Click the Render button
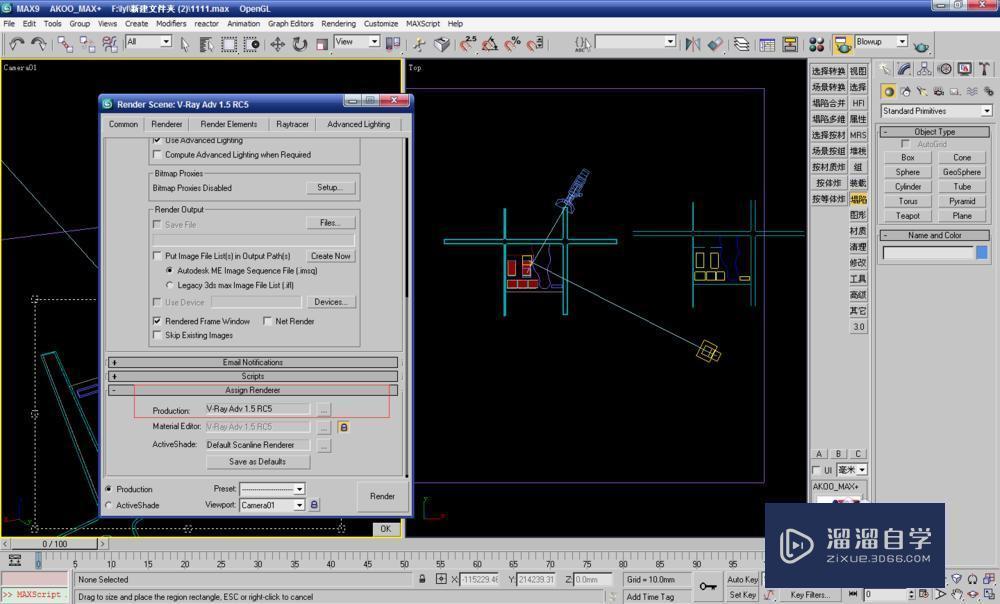Viewport: 1000px width, 604px height. point(382,496)
